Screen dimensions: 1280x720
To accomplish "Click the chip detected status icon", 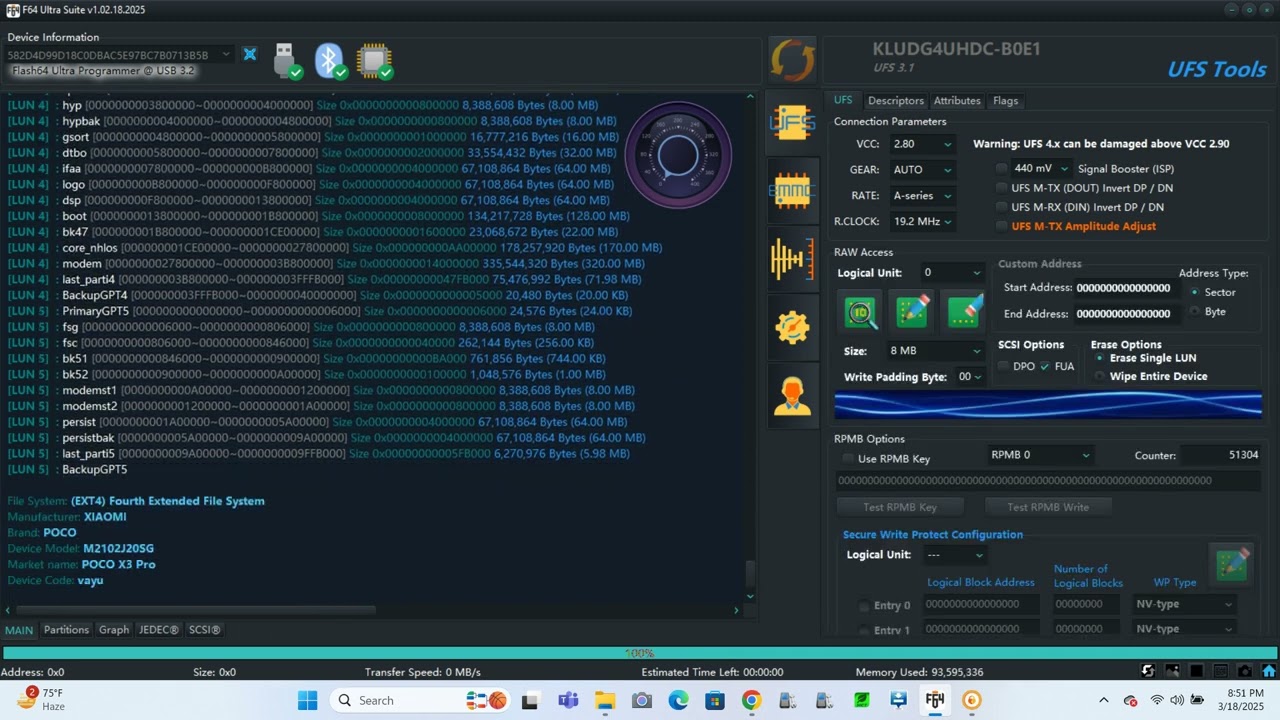I will click(375, 60).
